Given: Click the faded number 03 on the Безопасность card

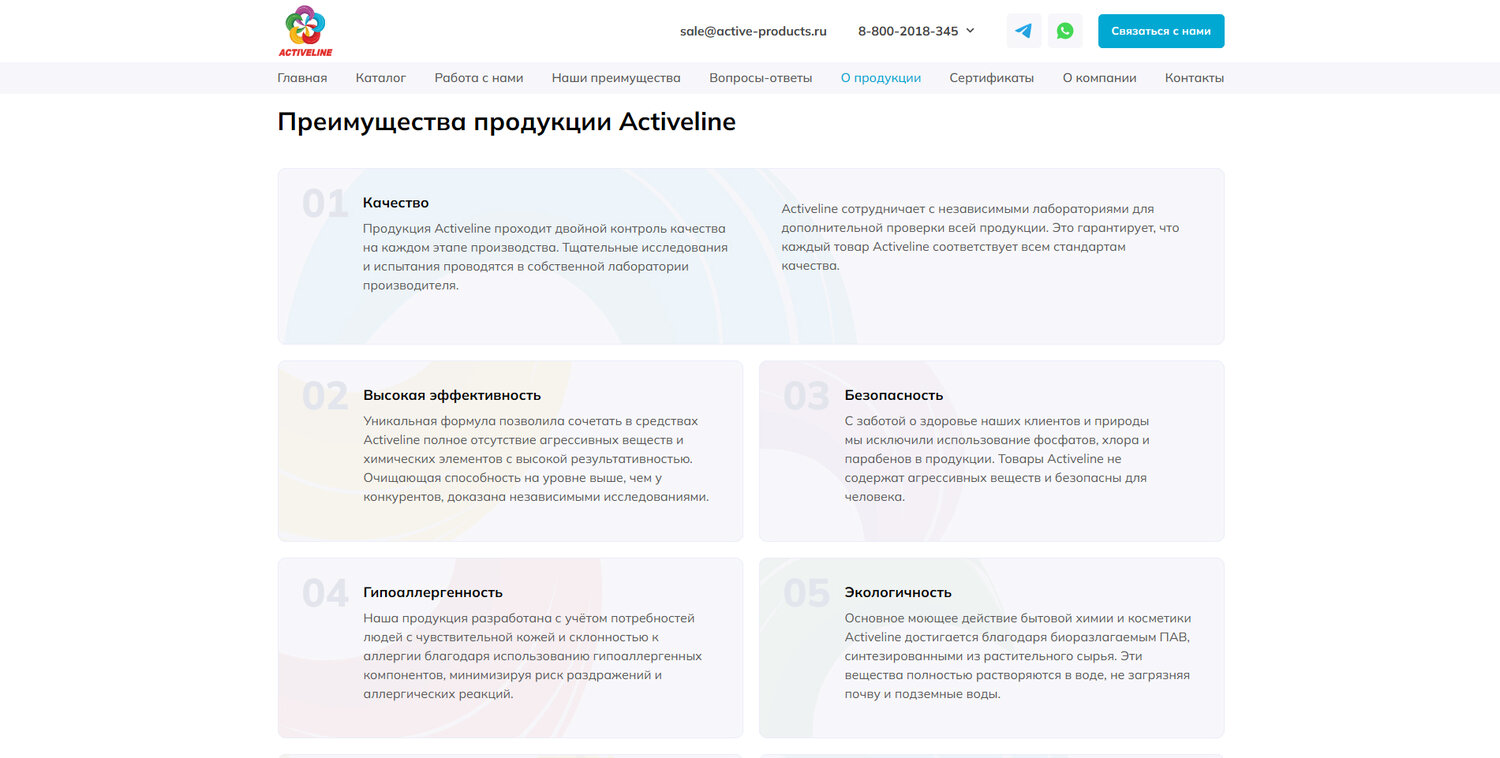Looking at the screenshot, I should (806, 397).
